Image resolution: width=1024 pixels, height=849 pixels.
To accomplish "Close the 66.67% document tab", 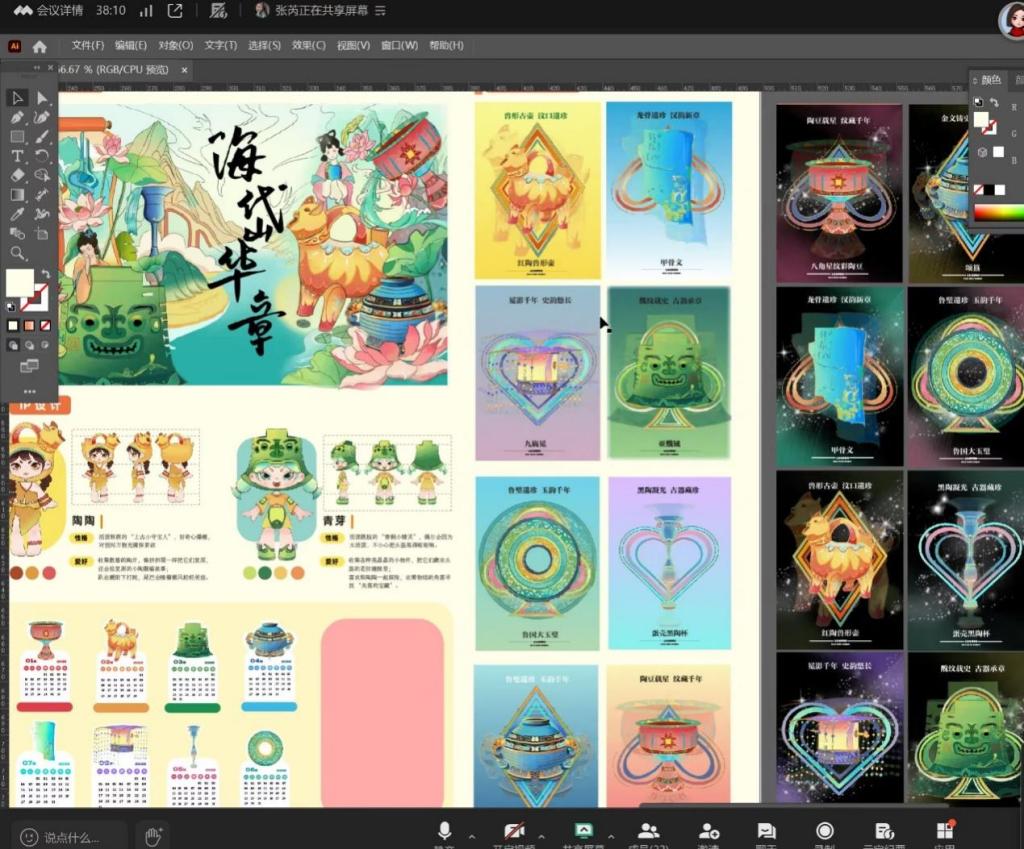I will [184, 70].
